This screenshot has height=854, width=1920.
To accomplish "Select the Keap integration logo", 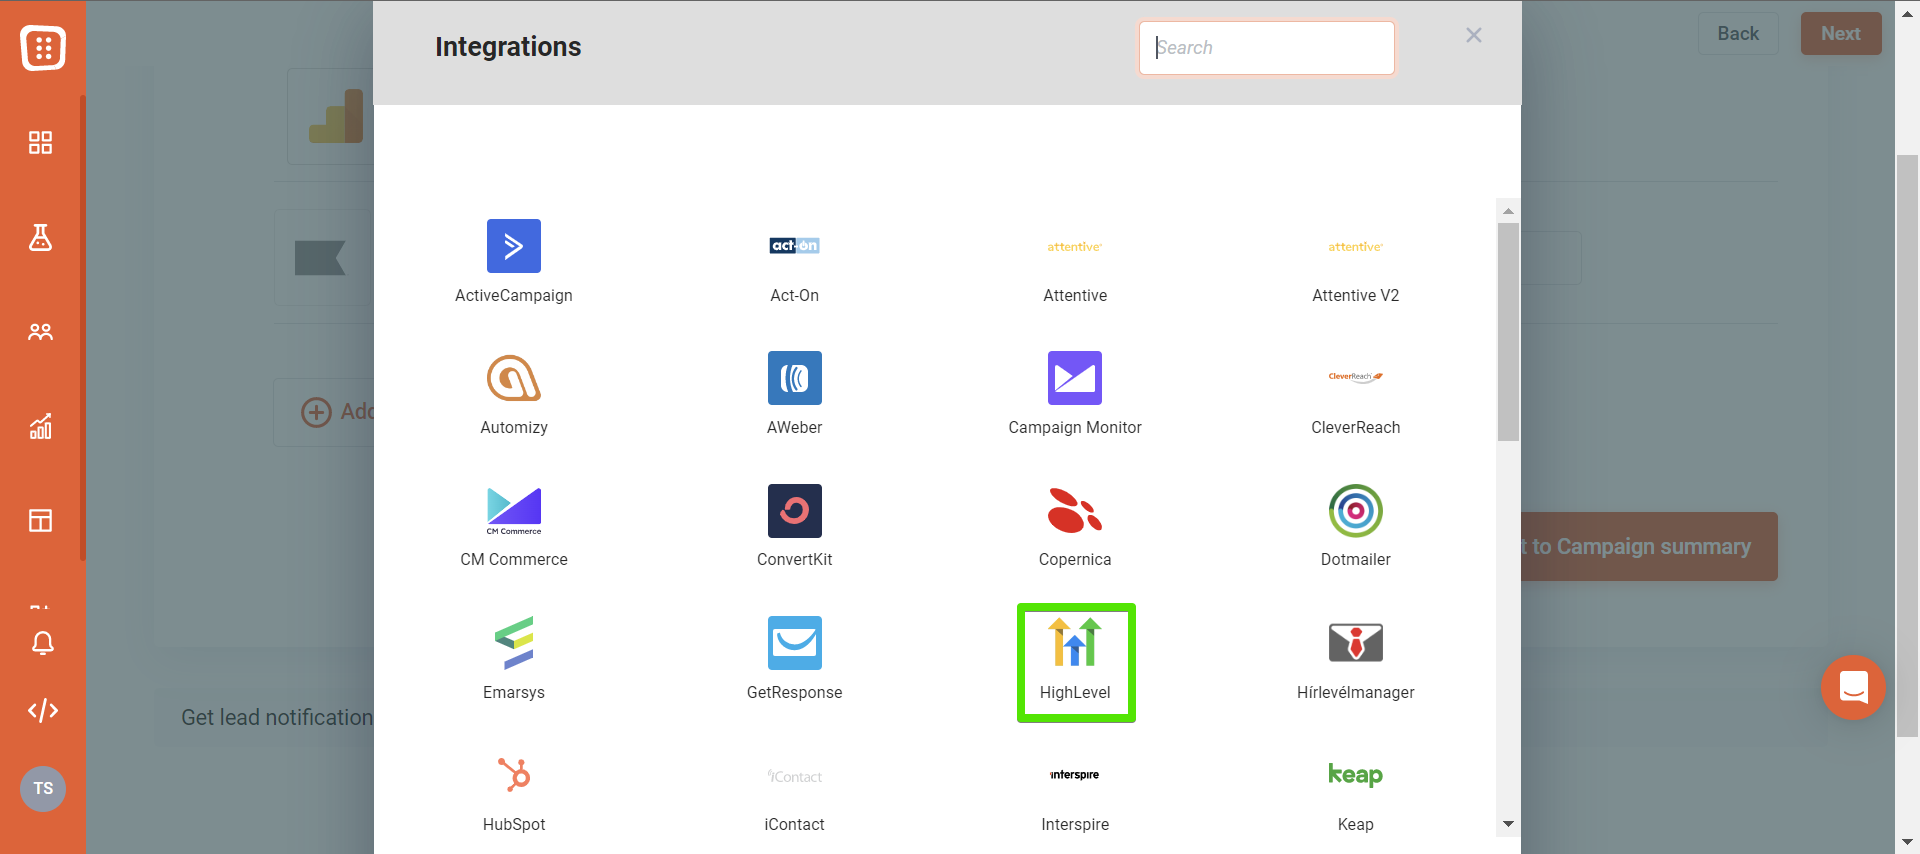I will coord(1355,774).
